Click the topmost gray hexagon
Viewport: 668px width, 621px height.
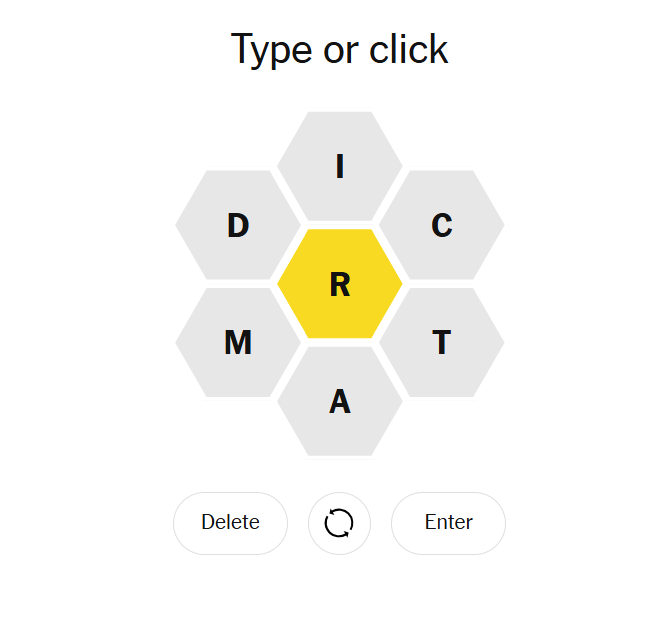click(x=340, y=166)
